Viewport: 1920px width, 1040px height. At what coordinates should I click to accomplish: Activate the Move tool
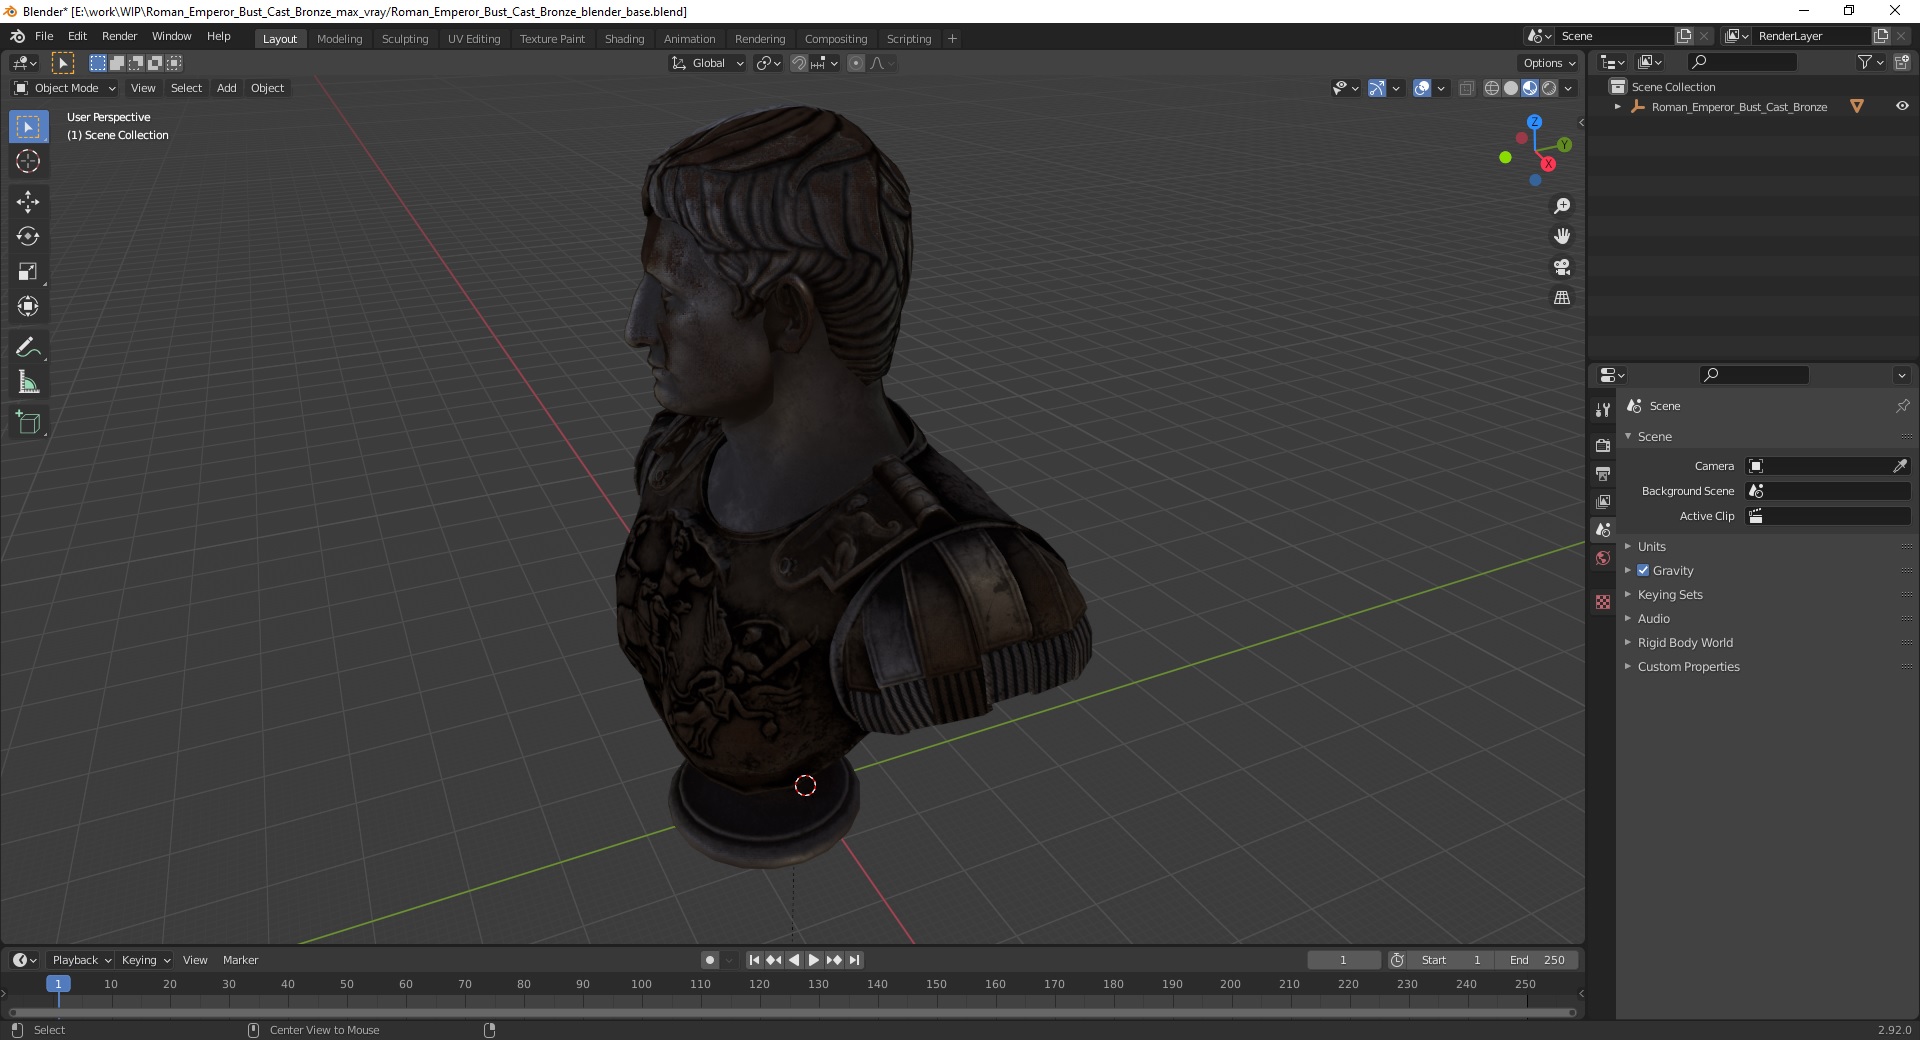click(28, 202)
